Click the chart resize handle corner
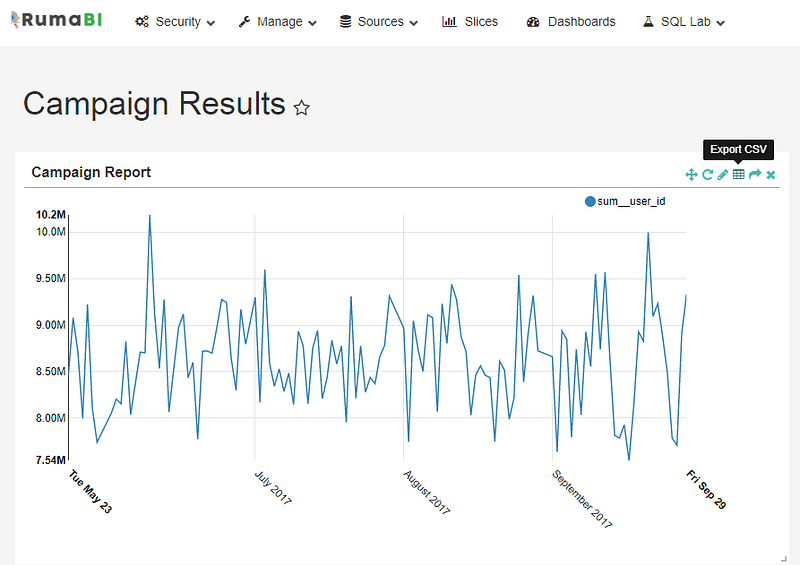800x565 pixels. (x=784, y=558)
